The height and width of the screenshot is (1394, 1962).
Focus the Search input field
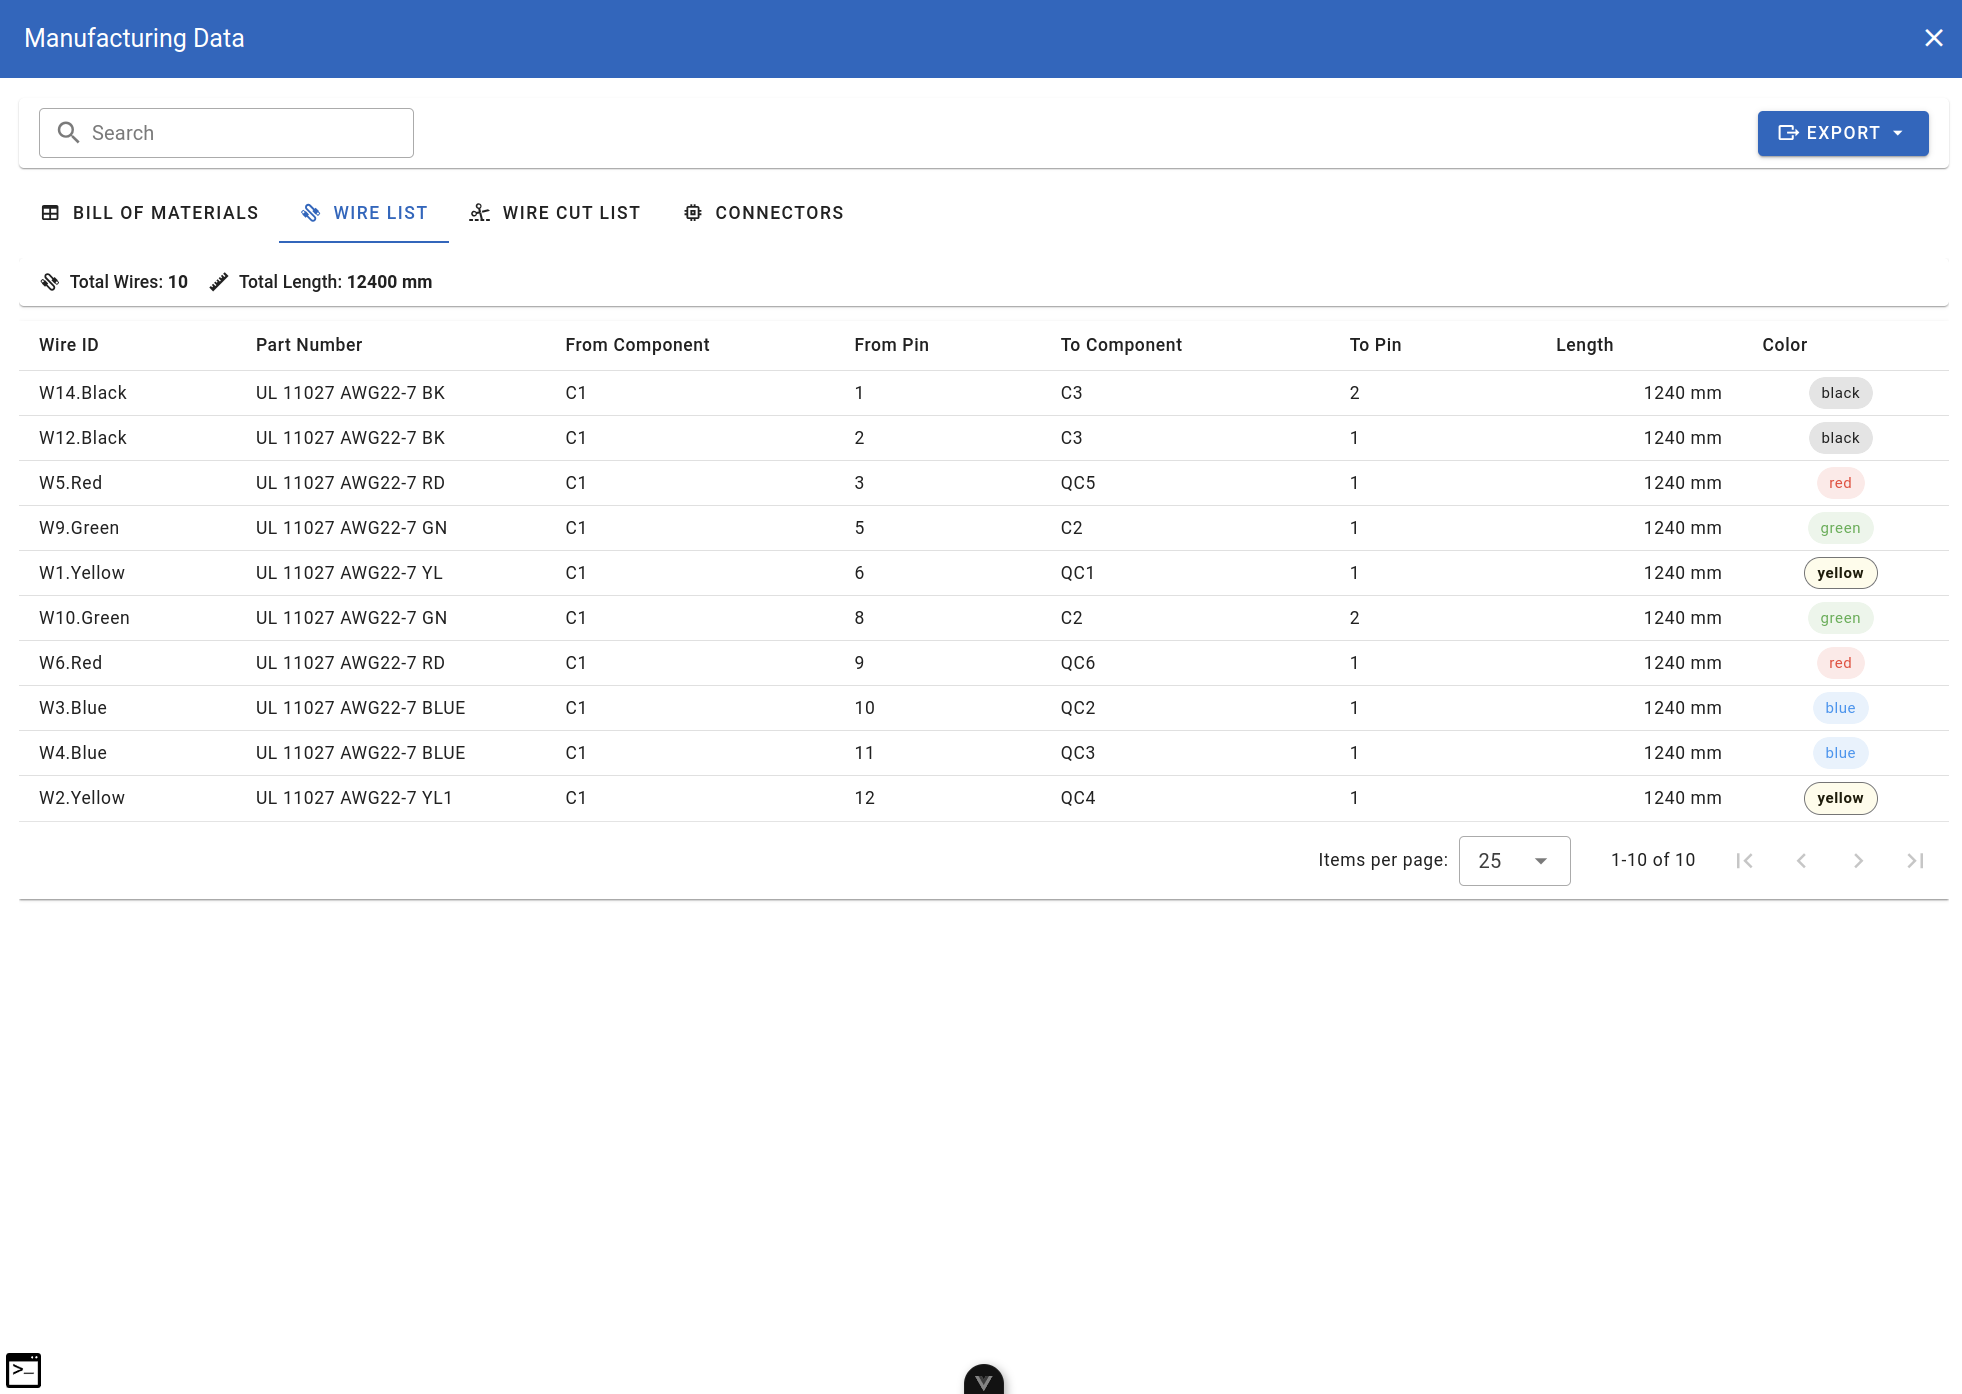(x=245, y=133)
